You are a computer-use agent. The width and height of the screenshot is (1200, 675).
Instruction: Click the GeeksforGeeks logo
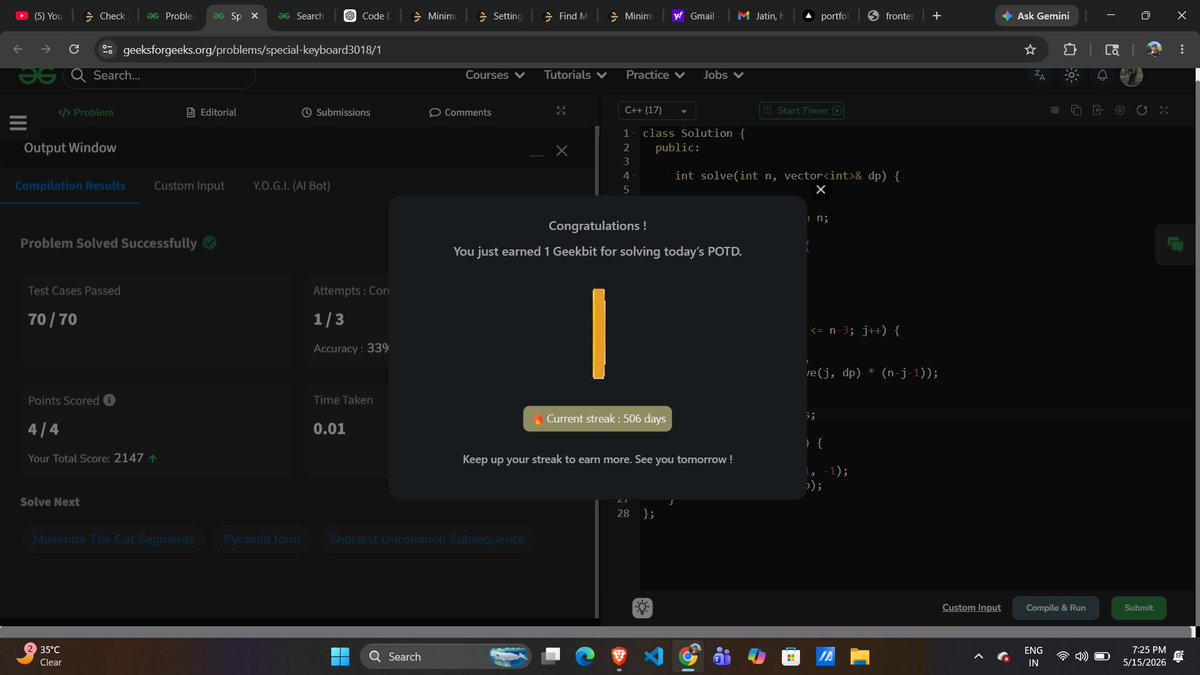pyautogui.click(x=38, y=75)
